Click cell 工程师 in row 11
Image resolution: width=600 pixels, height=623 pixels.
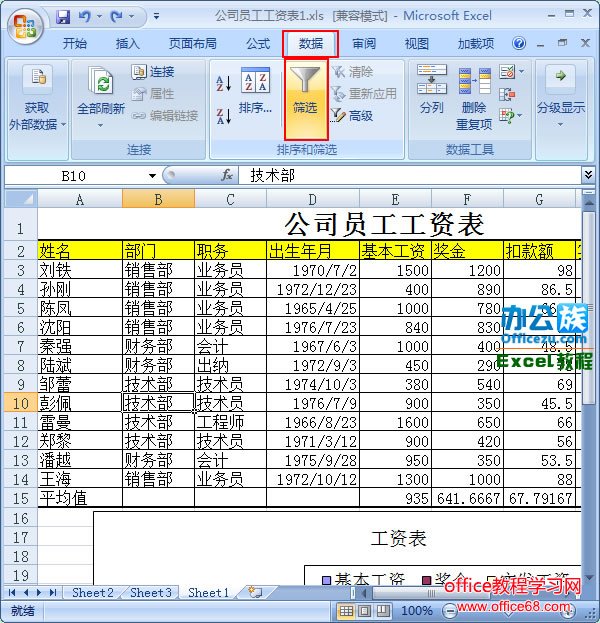230,422
